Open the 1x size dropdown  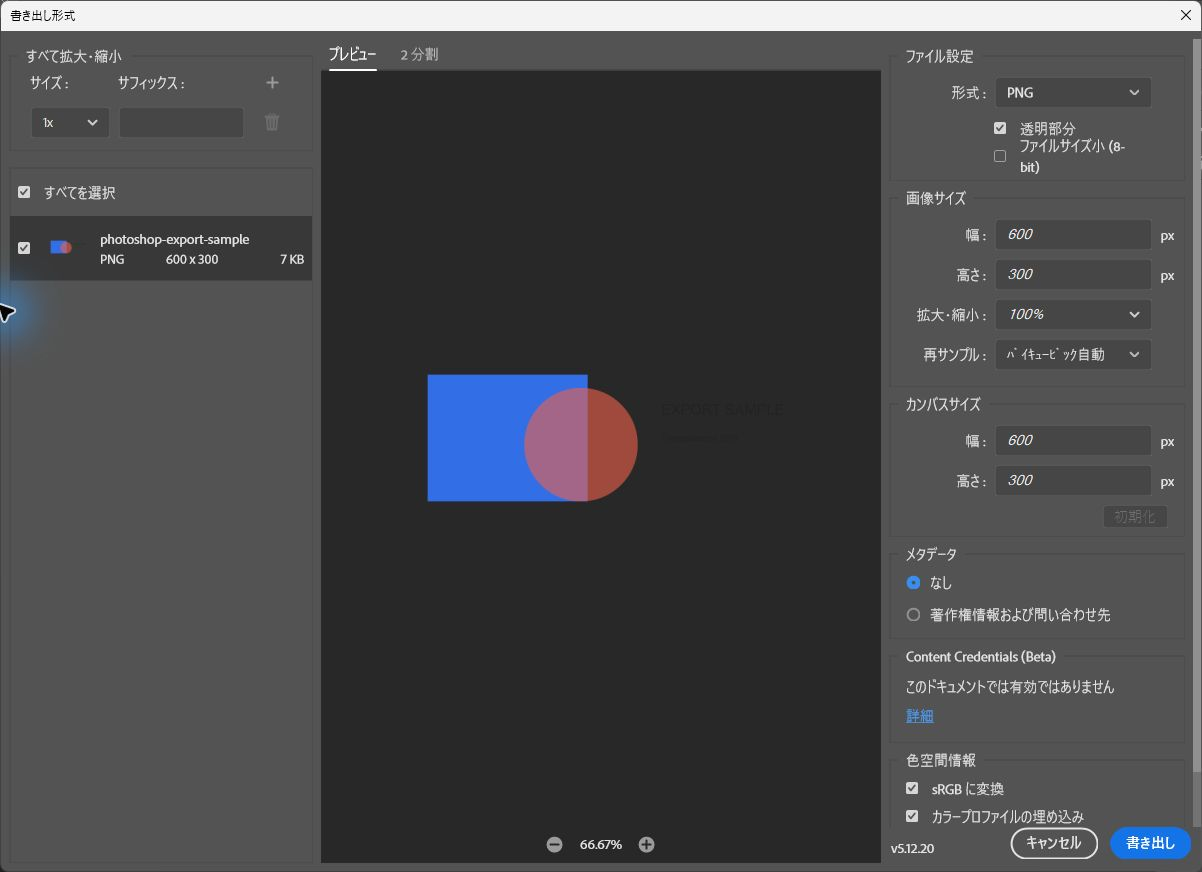click(70, 122)
